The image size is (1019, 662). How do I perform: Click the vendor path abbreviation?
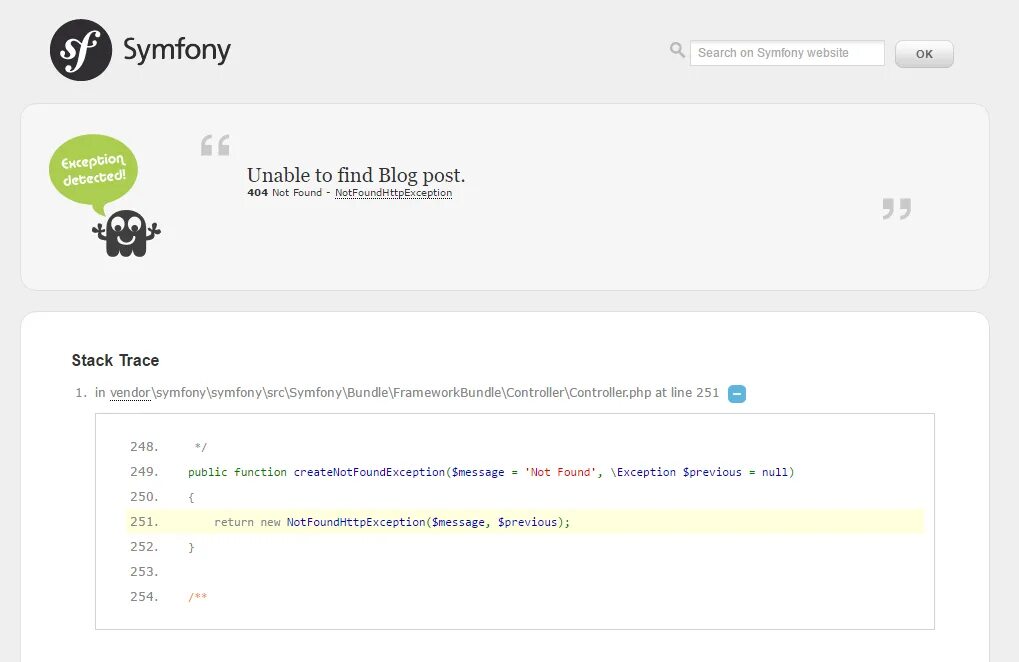[130, 392]
